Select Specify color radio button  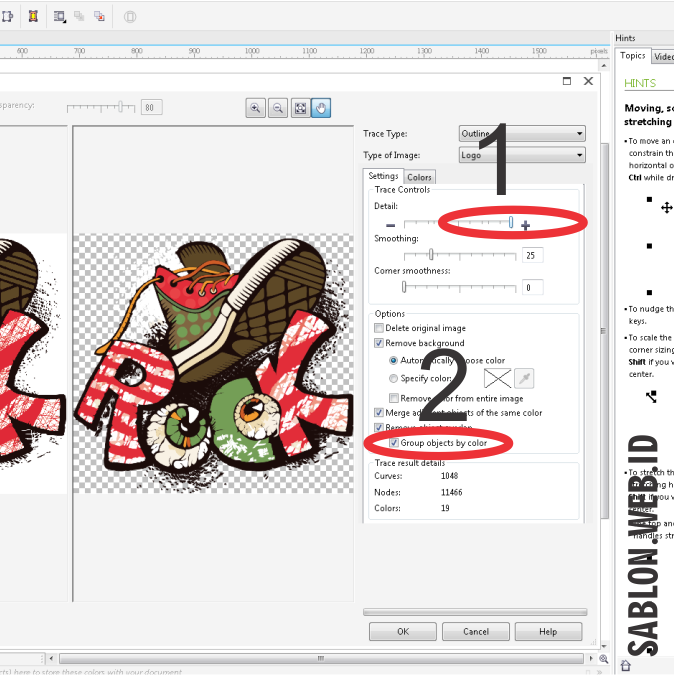(393, 378)
